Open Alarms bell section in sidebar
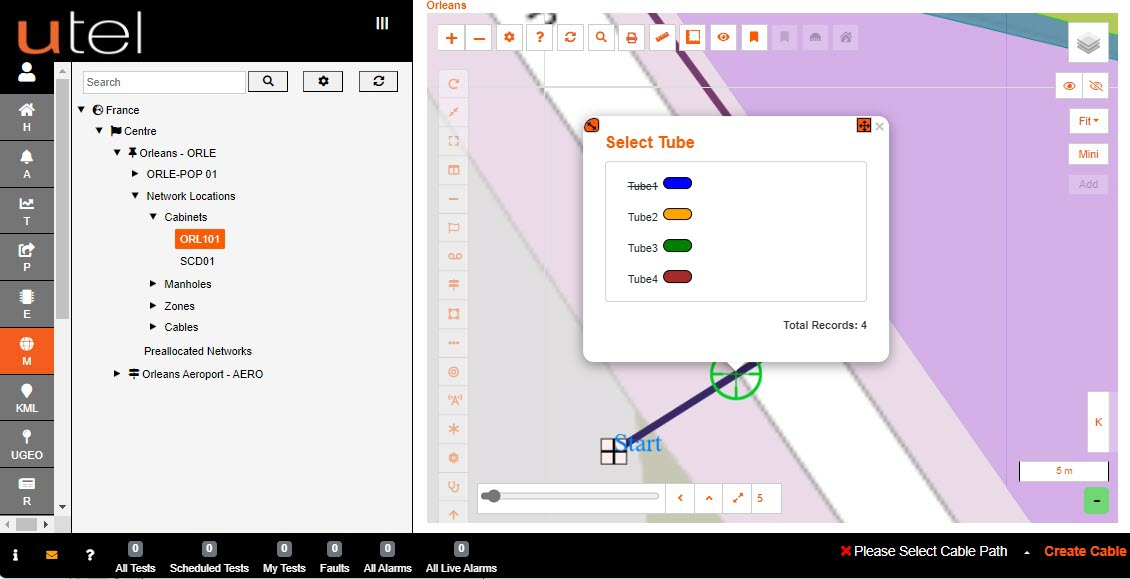 tap(27, 164)
